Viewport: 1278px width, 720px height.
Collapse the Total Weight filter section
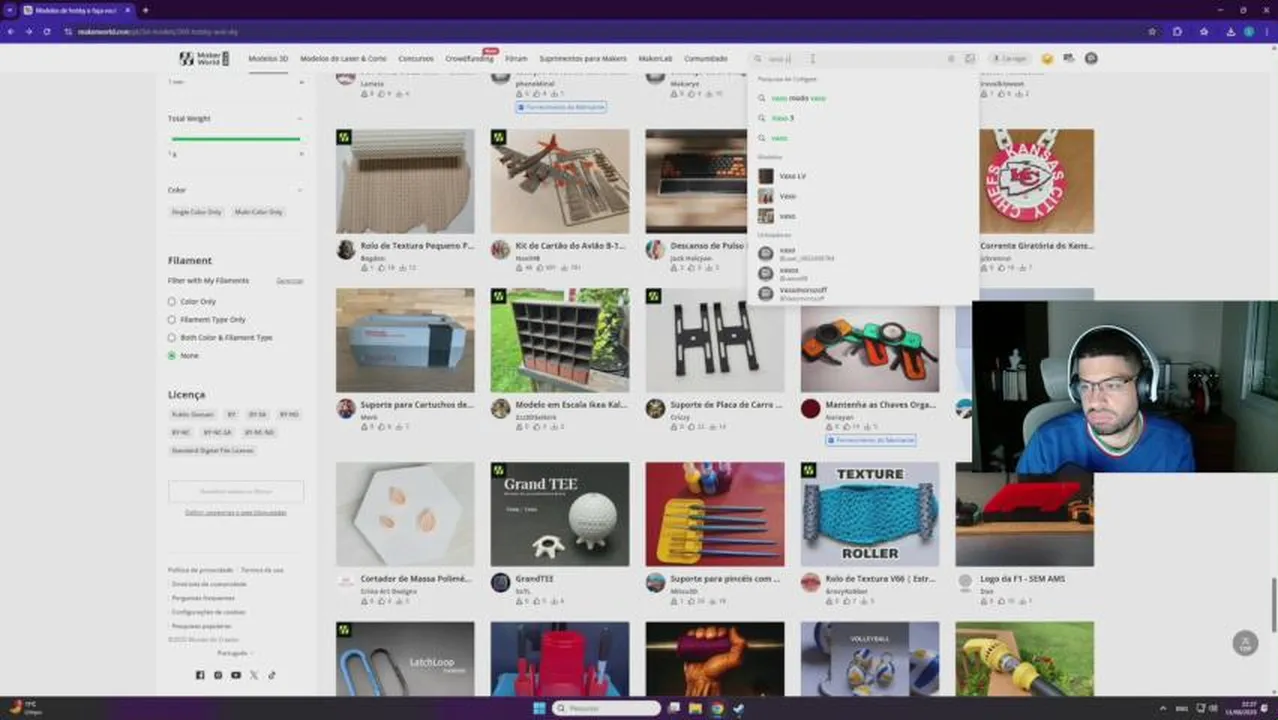[299, 119]
